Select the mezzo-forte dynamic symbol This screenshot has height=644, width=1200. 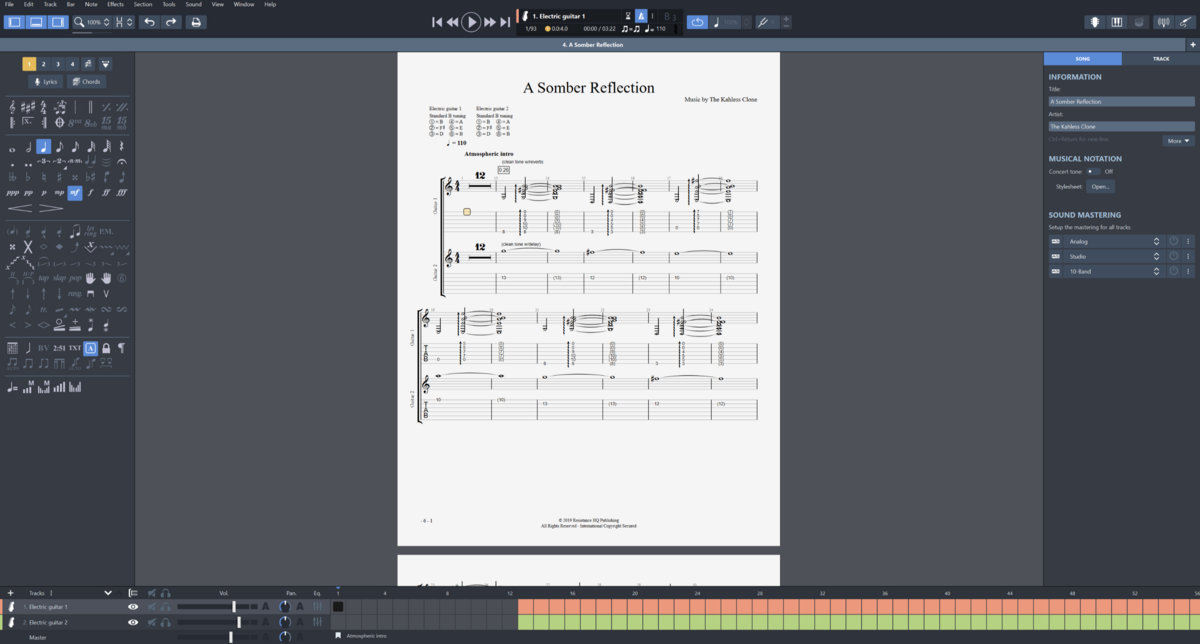coord(75,192)
